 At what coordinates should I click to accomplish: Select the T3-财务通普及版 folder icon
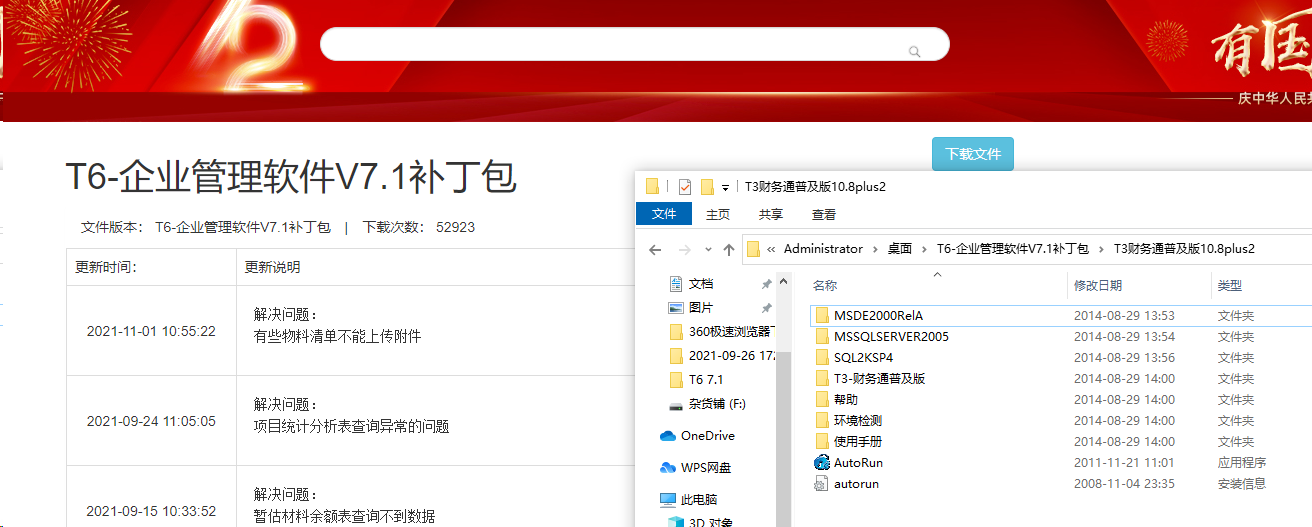click(822, 379)
